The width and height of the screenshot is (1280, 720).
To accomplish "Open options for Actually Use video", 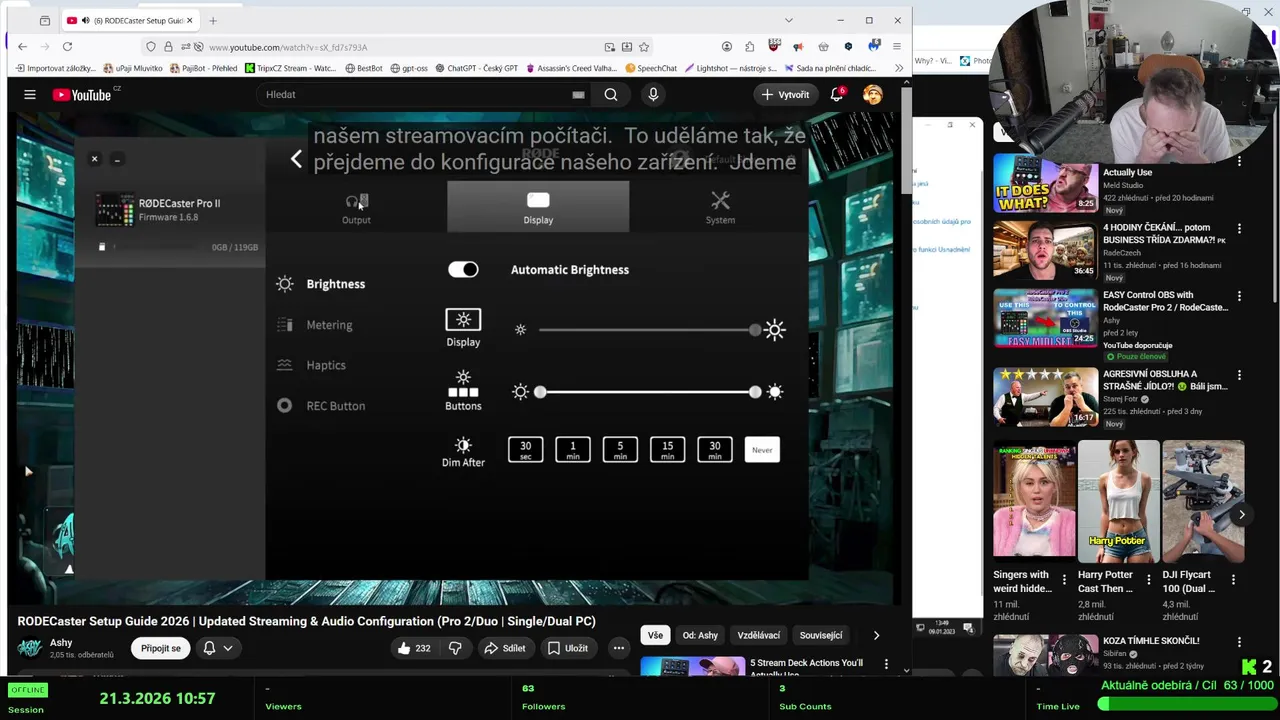I will pos(1239,161).
